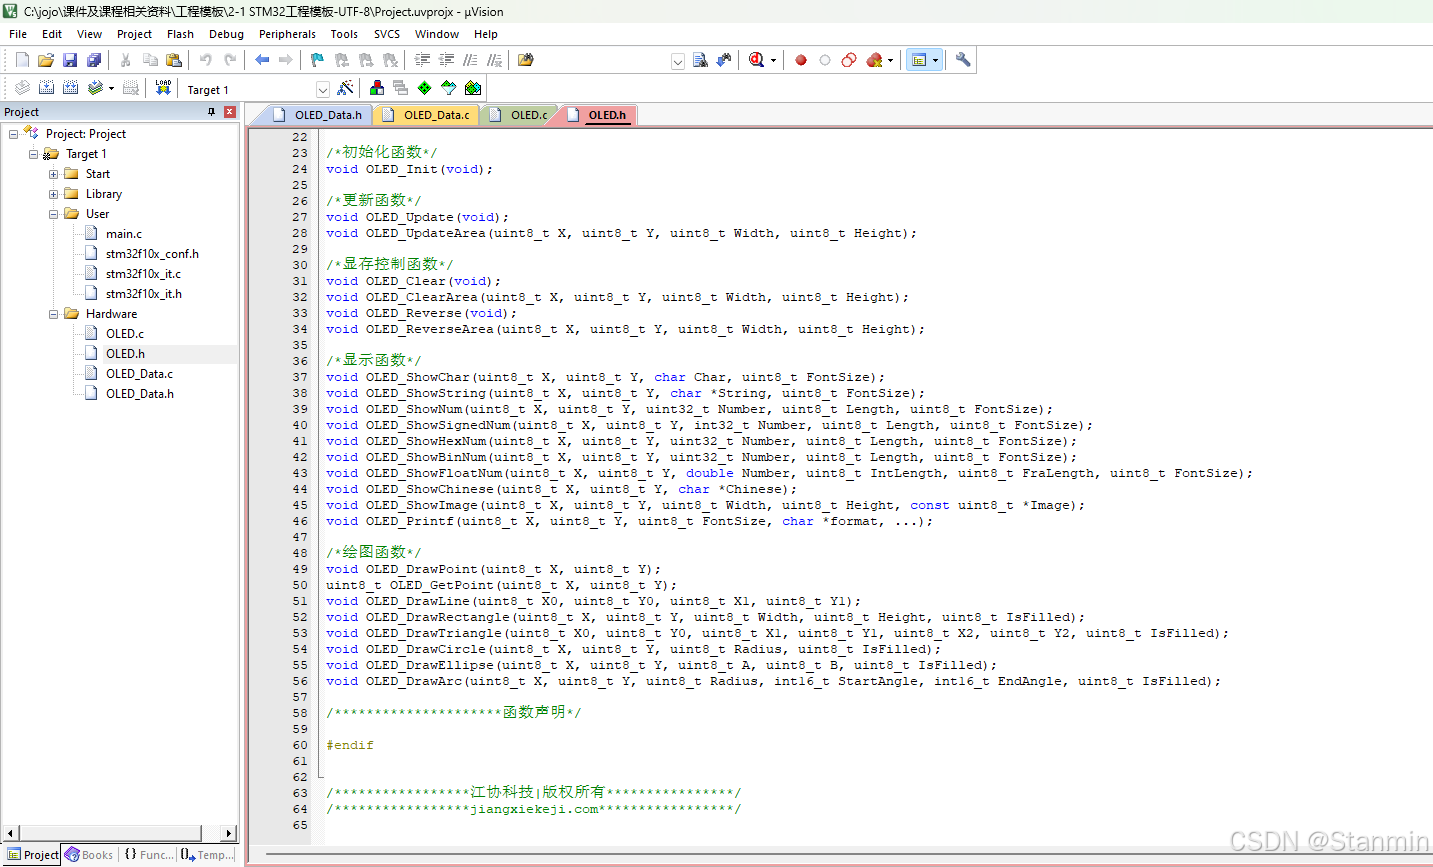Open the Flash menu
This screenshot has height=867, width=1433.
click(x=180, y=34)
